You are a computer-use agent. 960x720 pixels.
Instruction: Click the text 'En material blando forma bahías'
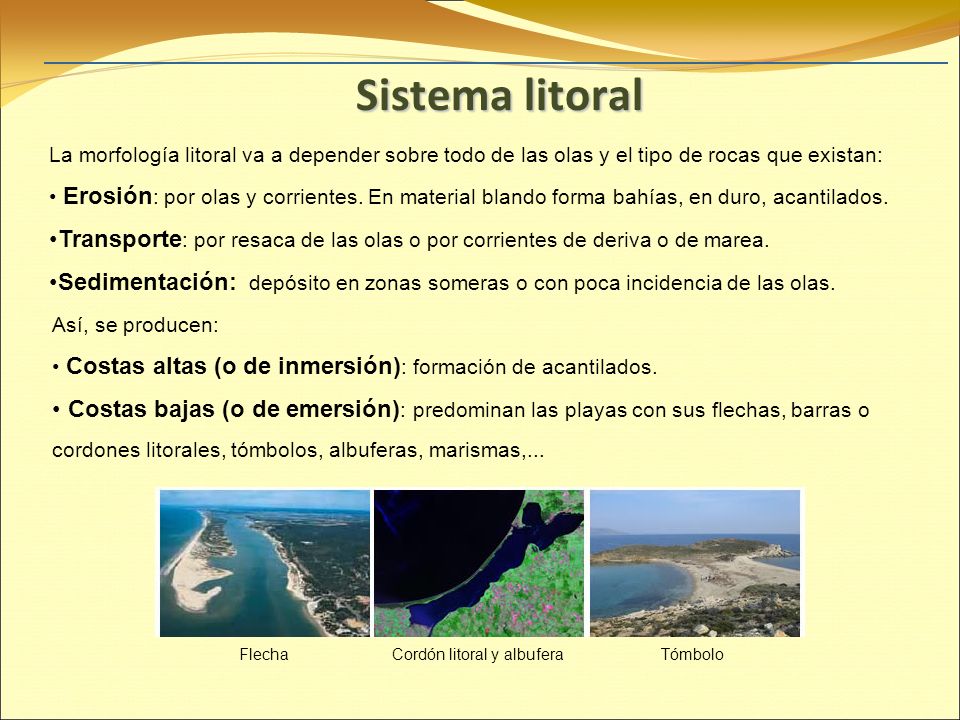coord(525,198)
